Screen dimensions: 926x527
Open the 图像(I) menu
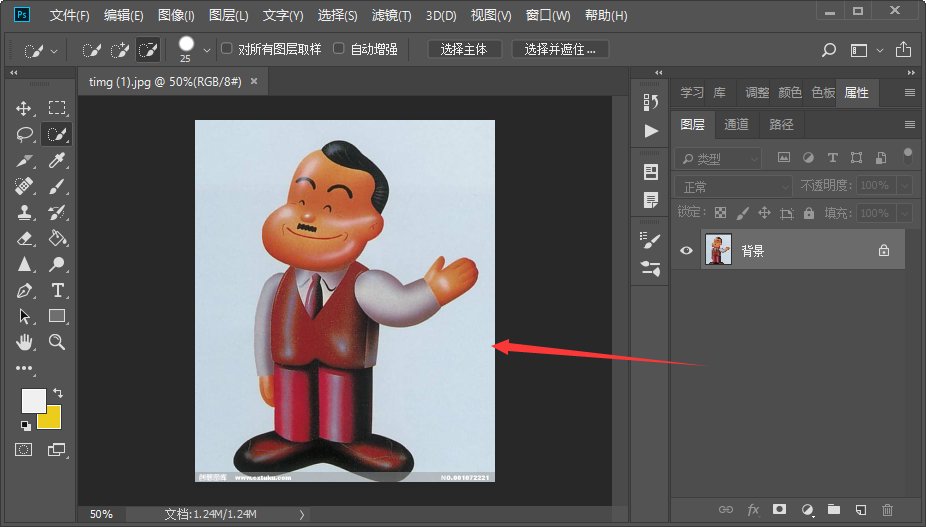(x=176, y=15)
